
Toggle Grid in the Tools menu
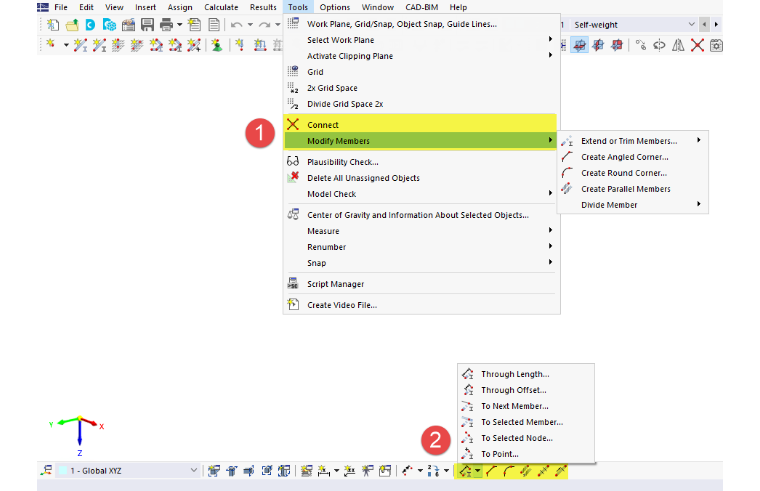tap(421, 72)
